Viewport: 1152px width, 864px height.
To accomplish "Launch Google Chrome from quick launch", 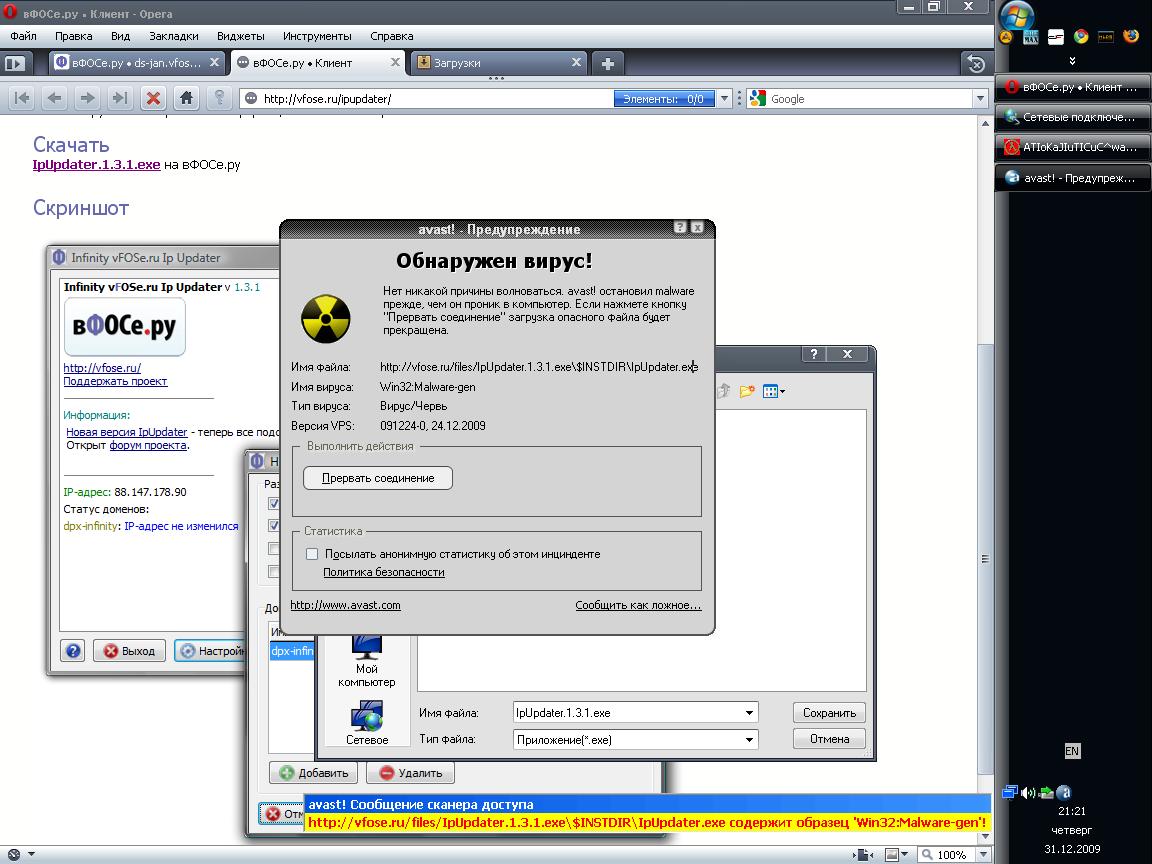I will (1081, 37).
